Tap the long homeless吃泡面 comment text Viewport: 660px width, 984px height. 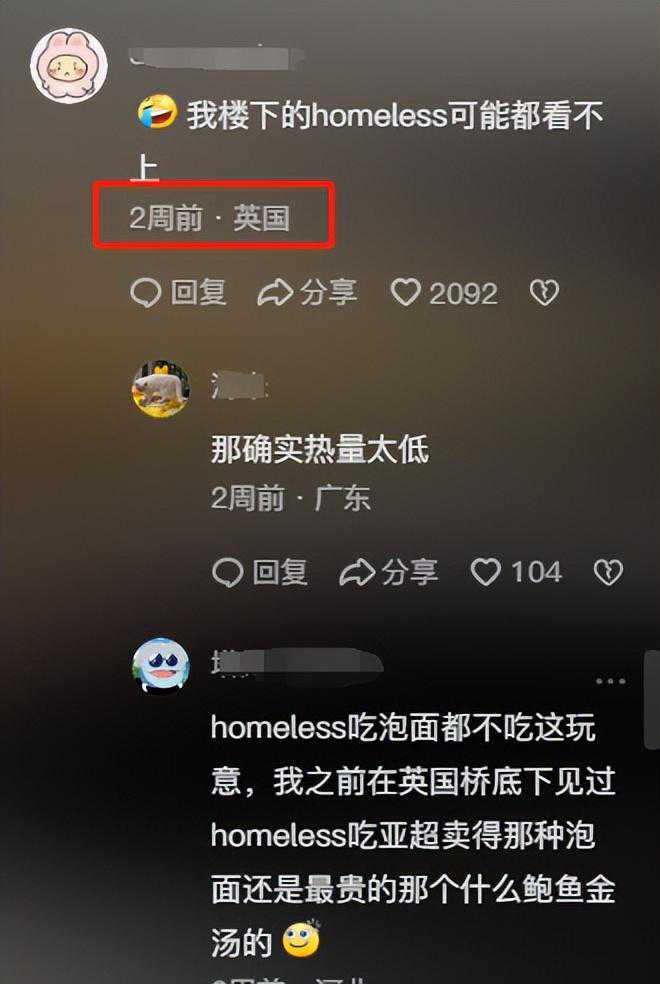pos(413,835)
